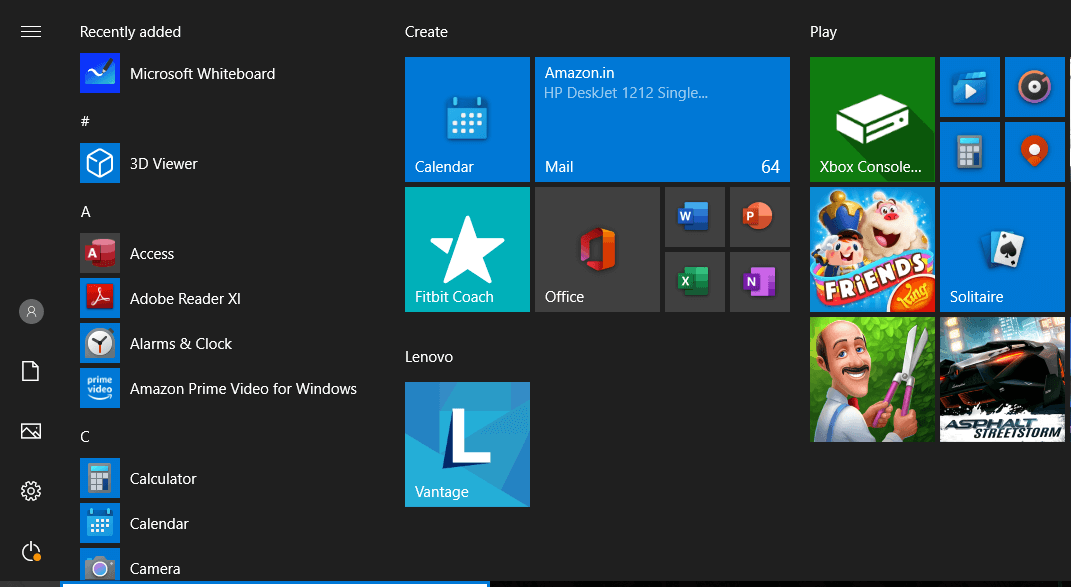Launch Excel from the Office tile group

click(694, 281)
